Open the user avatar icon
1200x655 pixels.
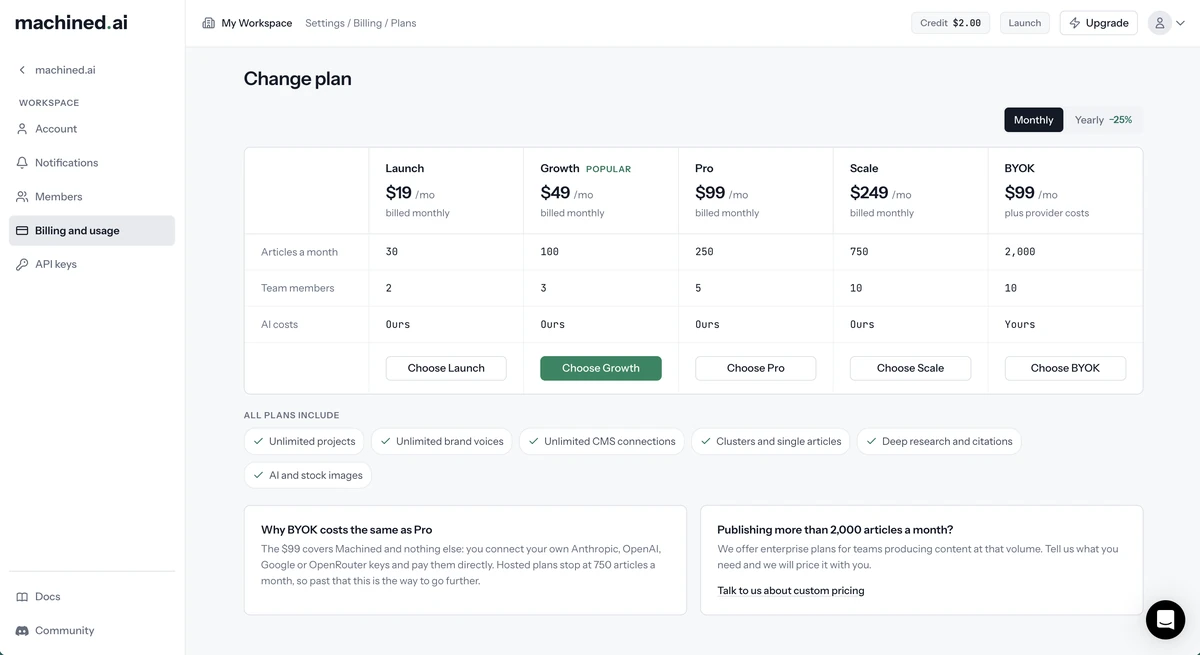point(1160,23)
